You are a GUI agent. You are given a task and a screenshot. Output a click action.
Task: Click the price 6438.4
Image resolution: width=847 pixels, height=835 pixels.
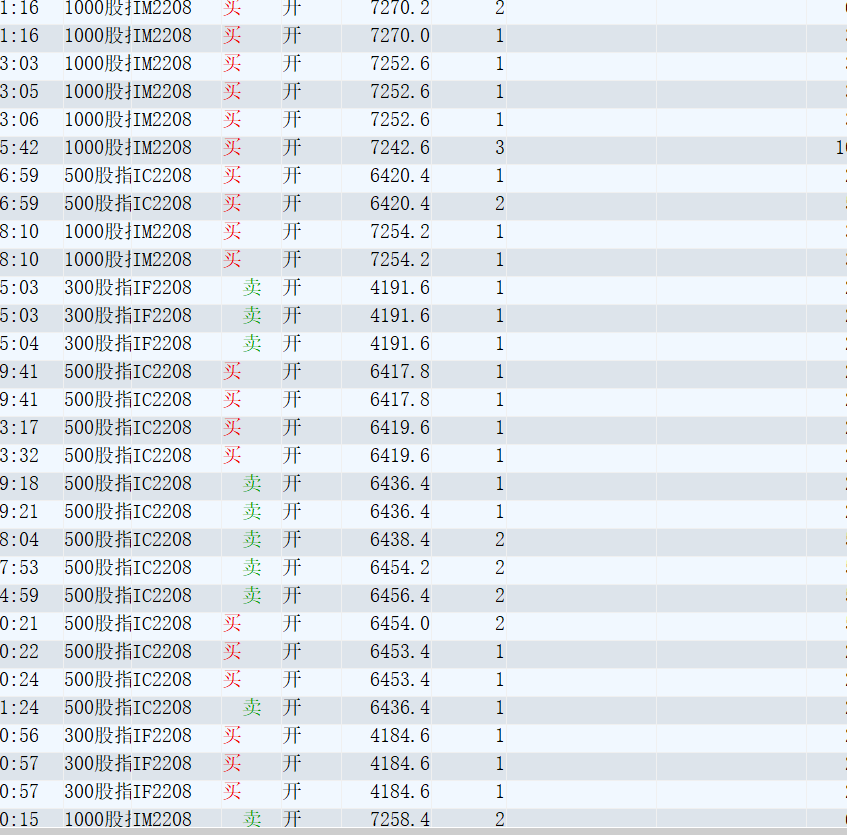pyautogui.click(x=400, y=540)
